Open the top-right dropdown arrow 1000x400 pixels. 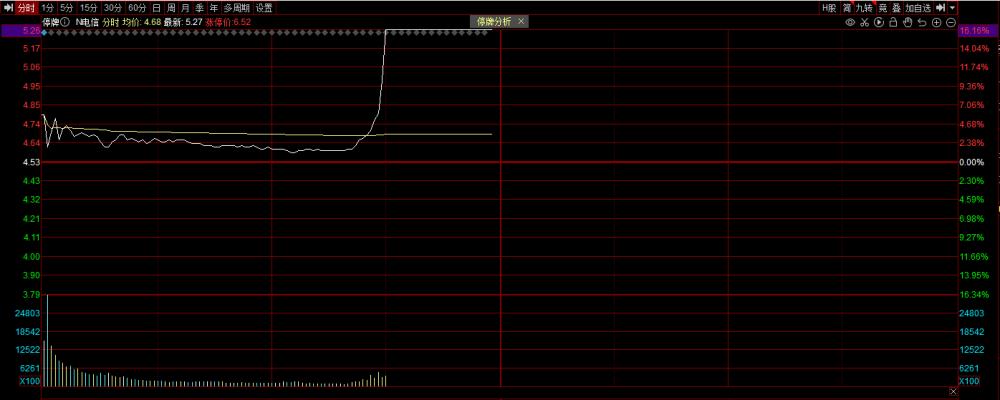click(x=952, y=8)
